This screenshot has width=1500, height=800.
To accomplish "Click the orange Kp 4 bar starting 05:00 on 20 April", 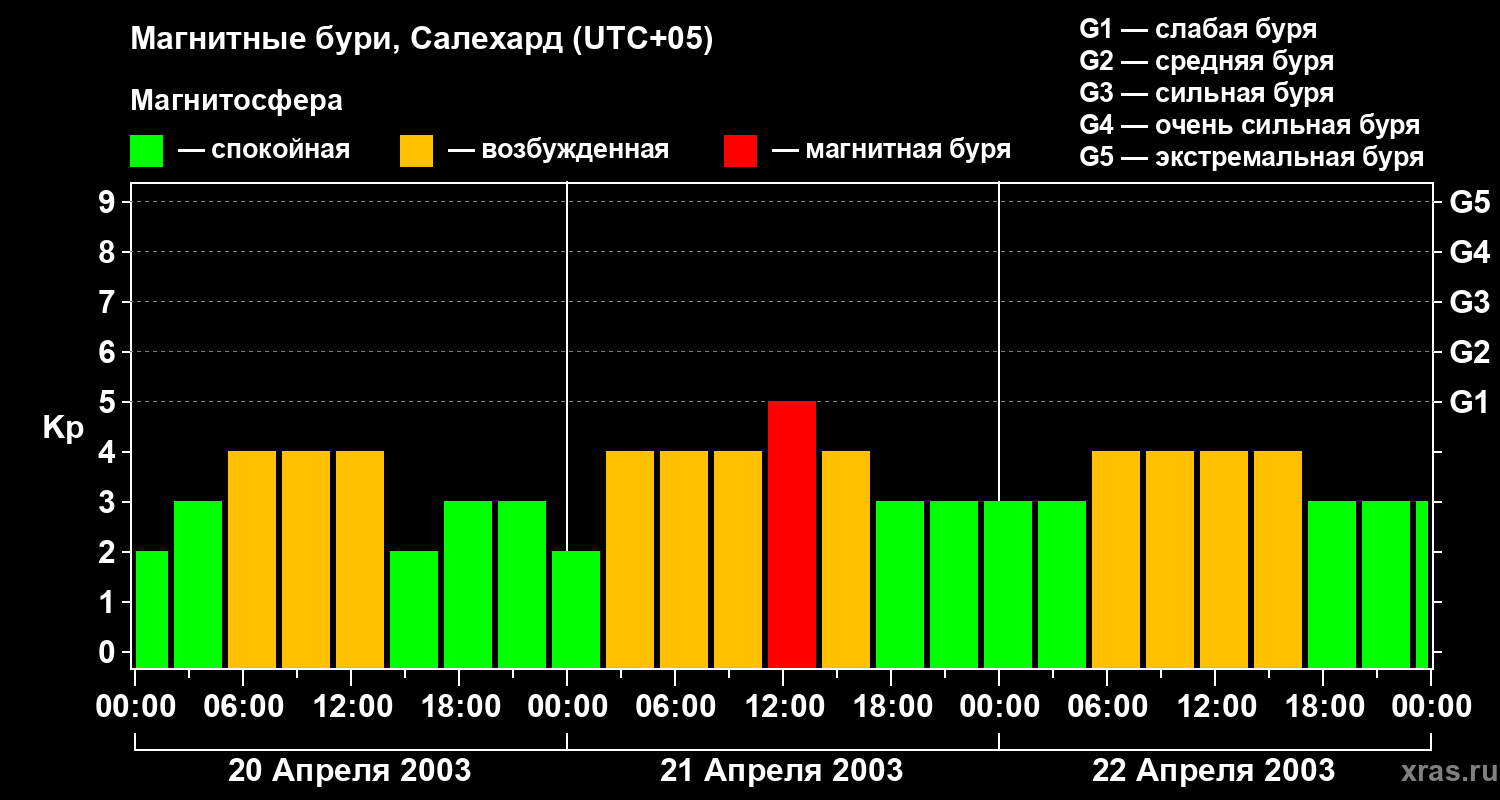I will (252, 559).
